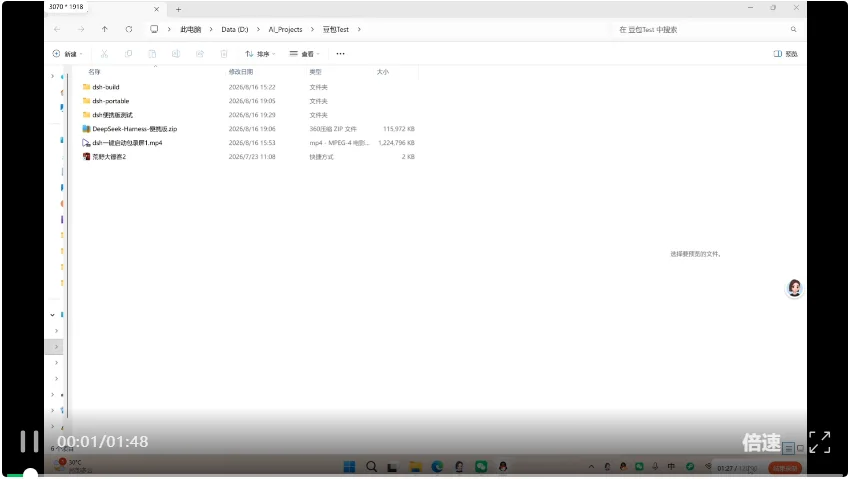
Task: Open Task View on taskbar
Action: tap(393, 467)
